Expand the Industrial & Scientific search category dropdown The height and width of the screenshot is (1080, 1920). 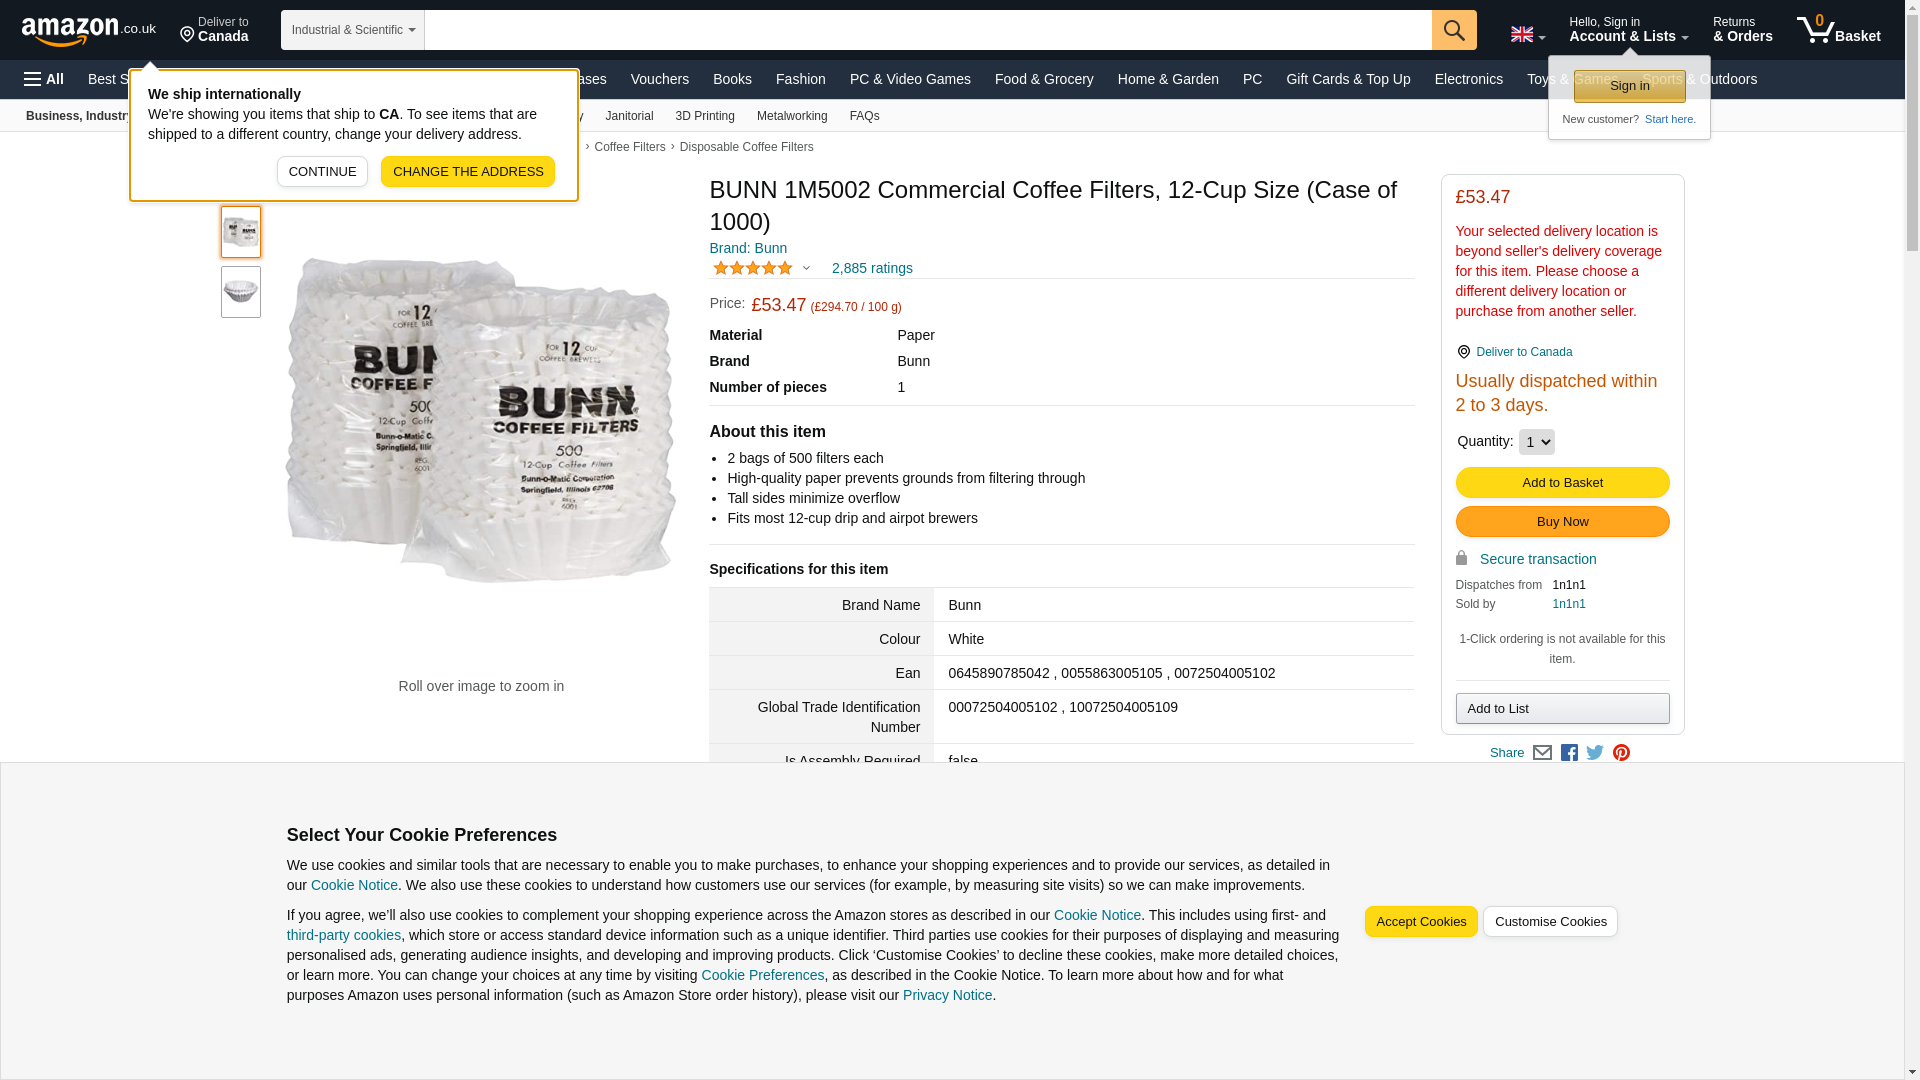coord(352,30)
